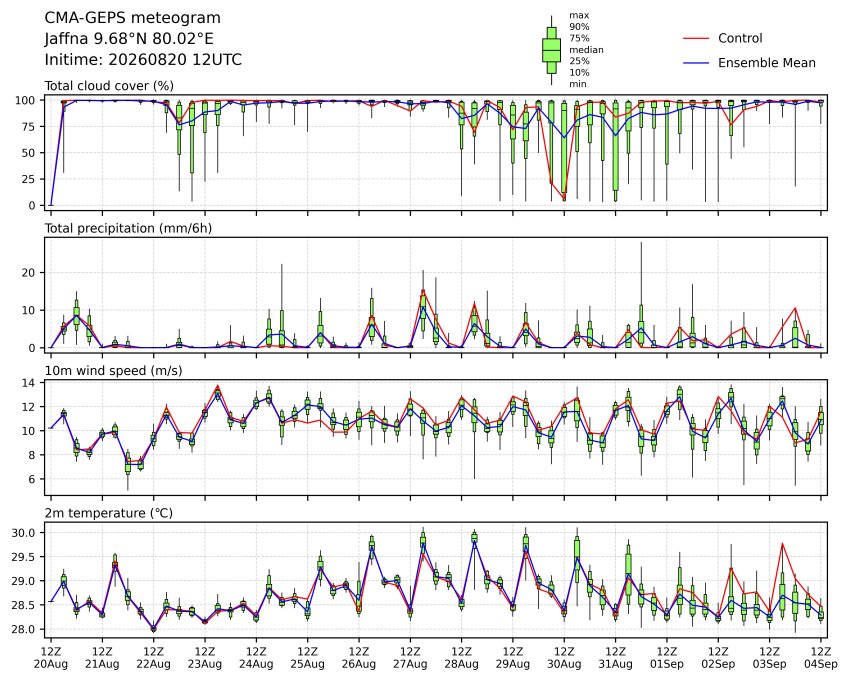
Task: Click the 12Z 04Sep time axis label
Action: pyautogui.click(x=821, y=658)
